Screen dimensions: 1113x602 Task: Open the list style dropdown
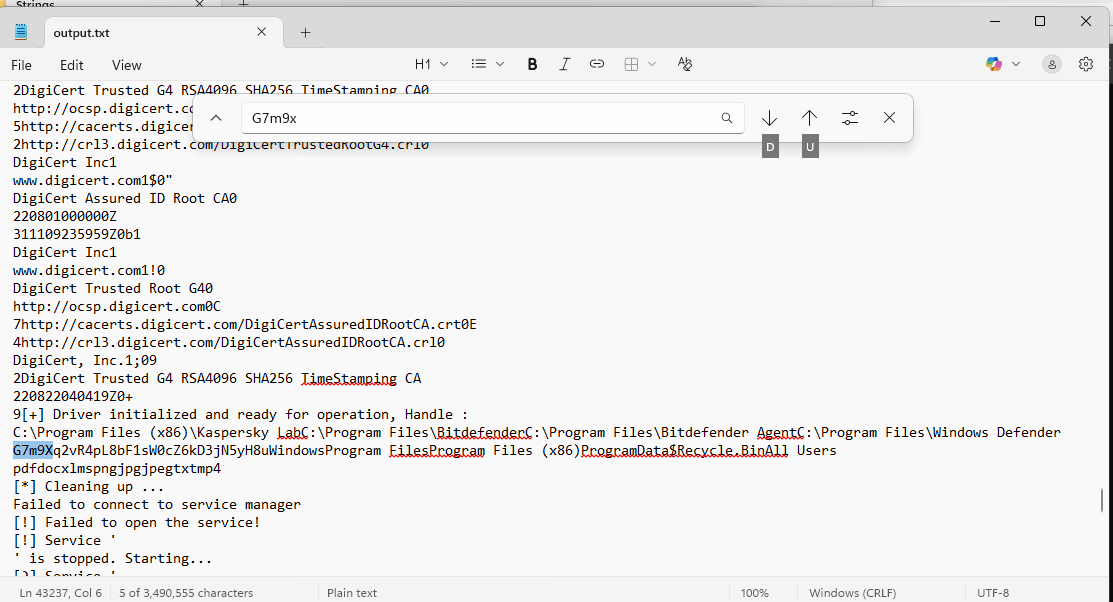(x=487, y=64)
